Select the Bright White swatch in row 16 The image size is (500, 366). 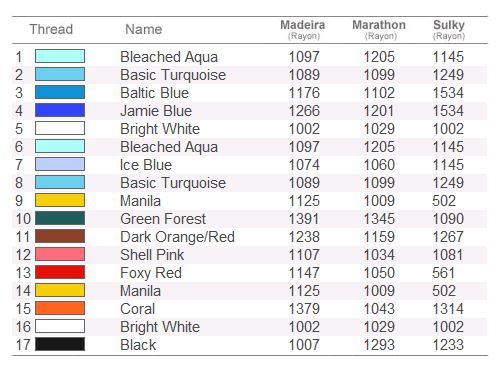pos(60,326)
